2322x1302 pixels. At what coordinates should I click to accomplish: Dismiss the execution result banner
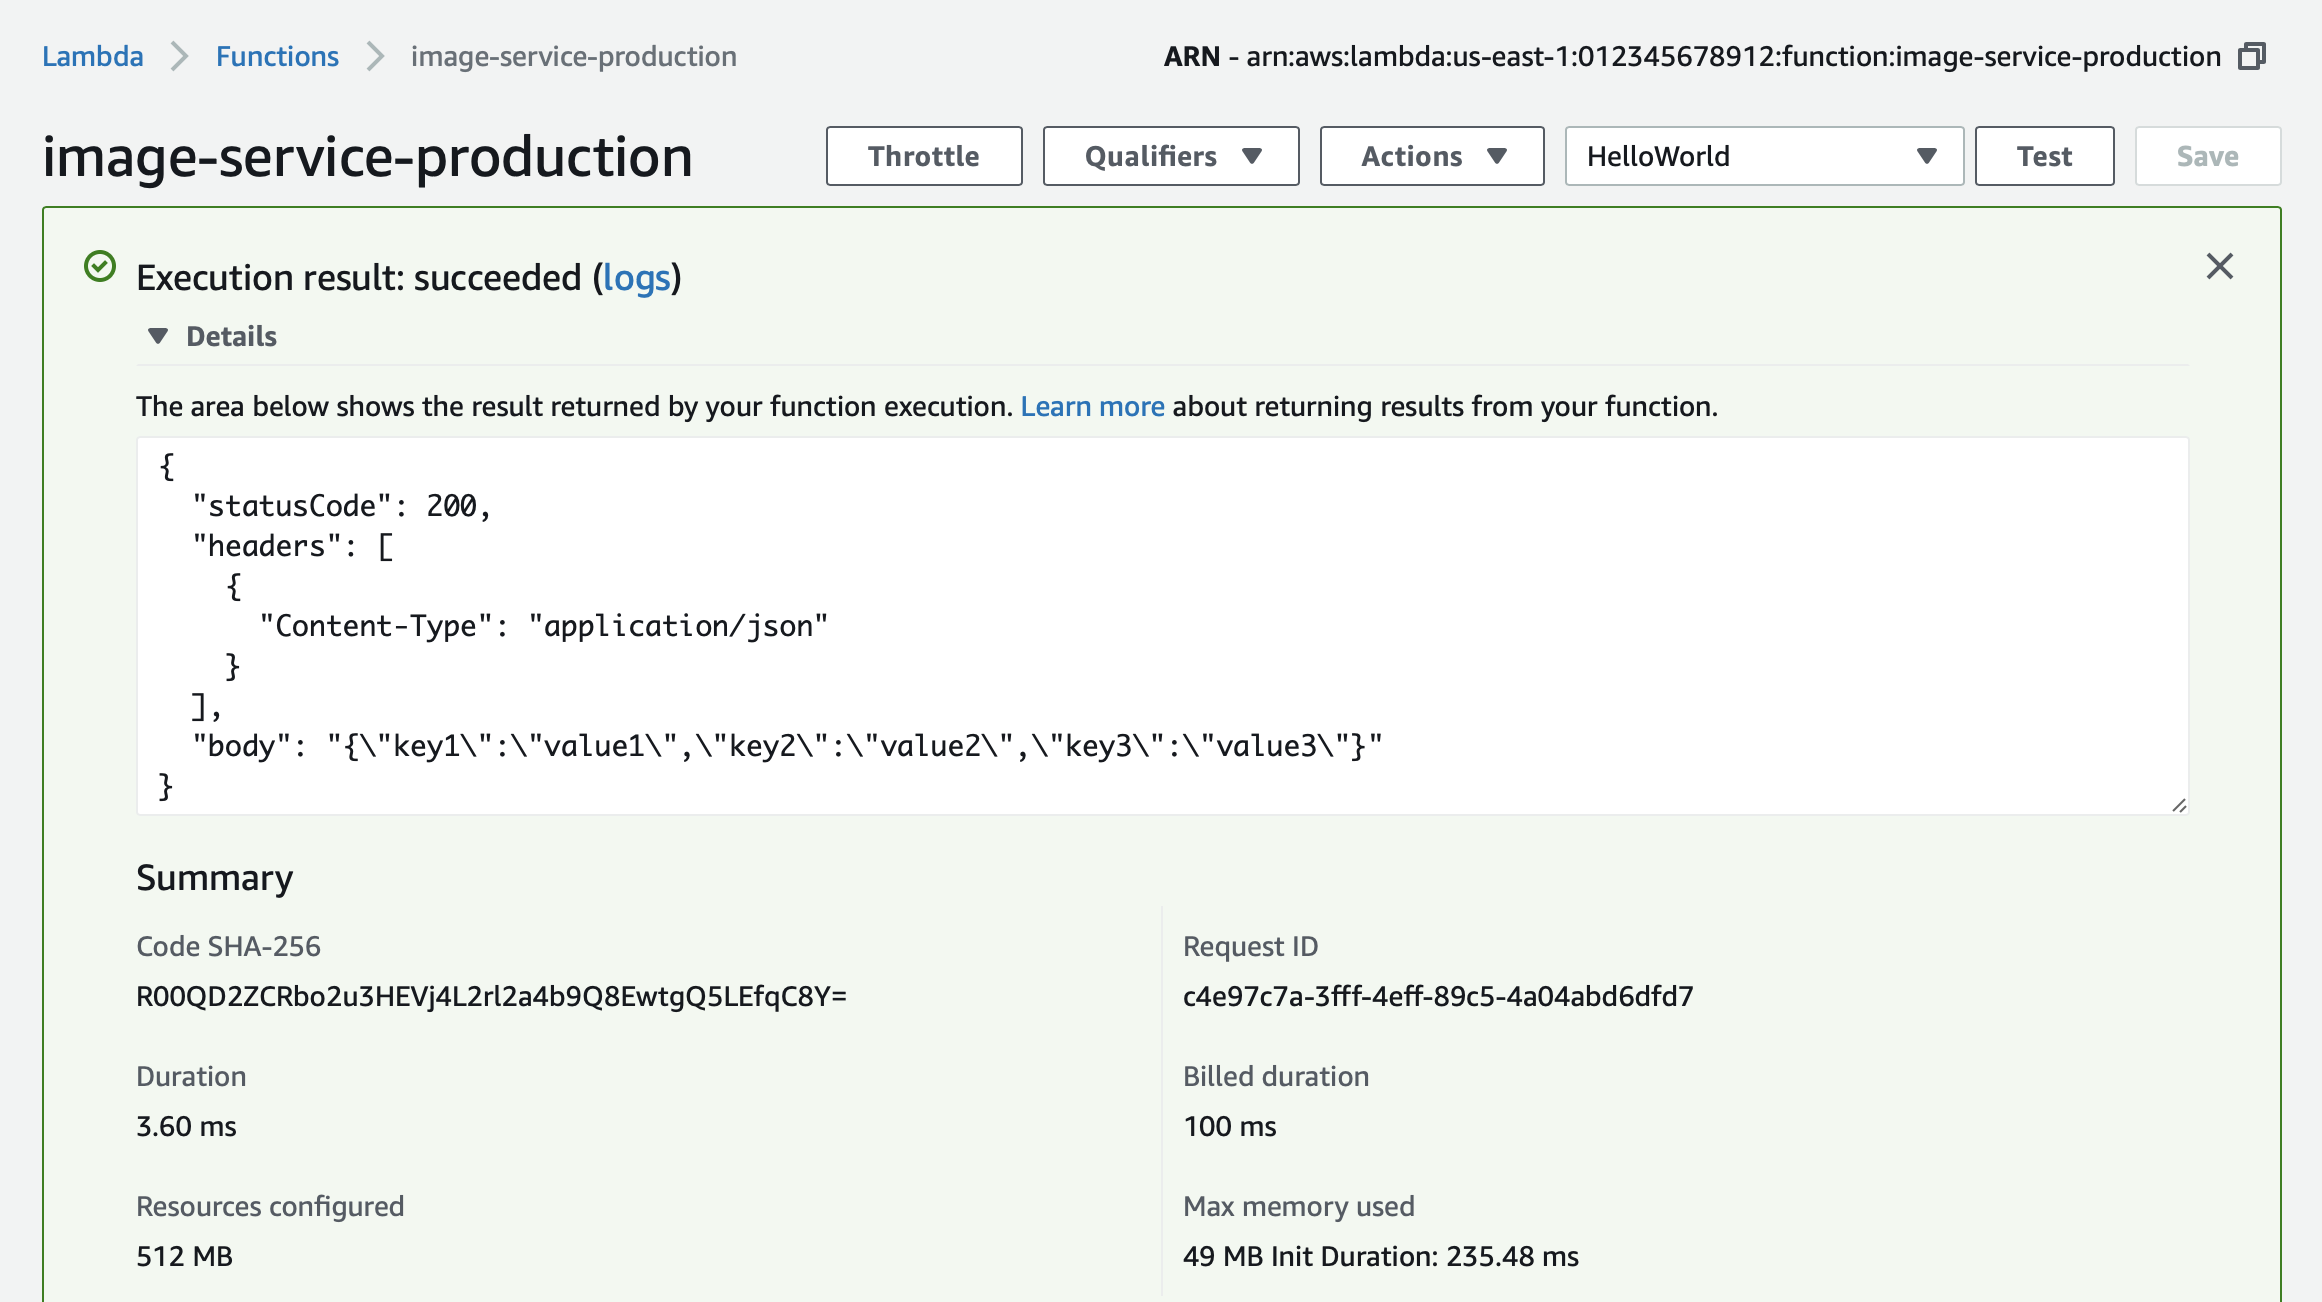(x=2220, y=266)
